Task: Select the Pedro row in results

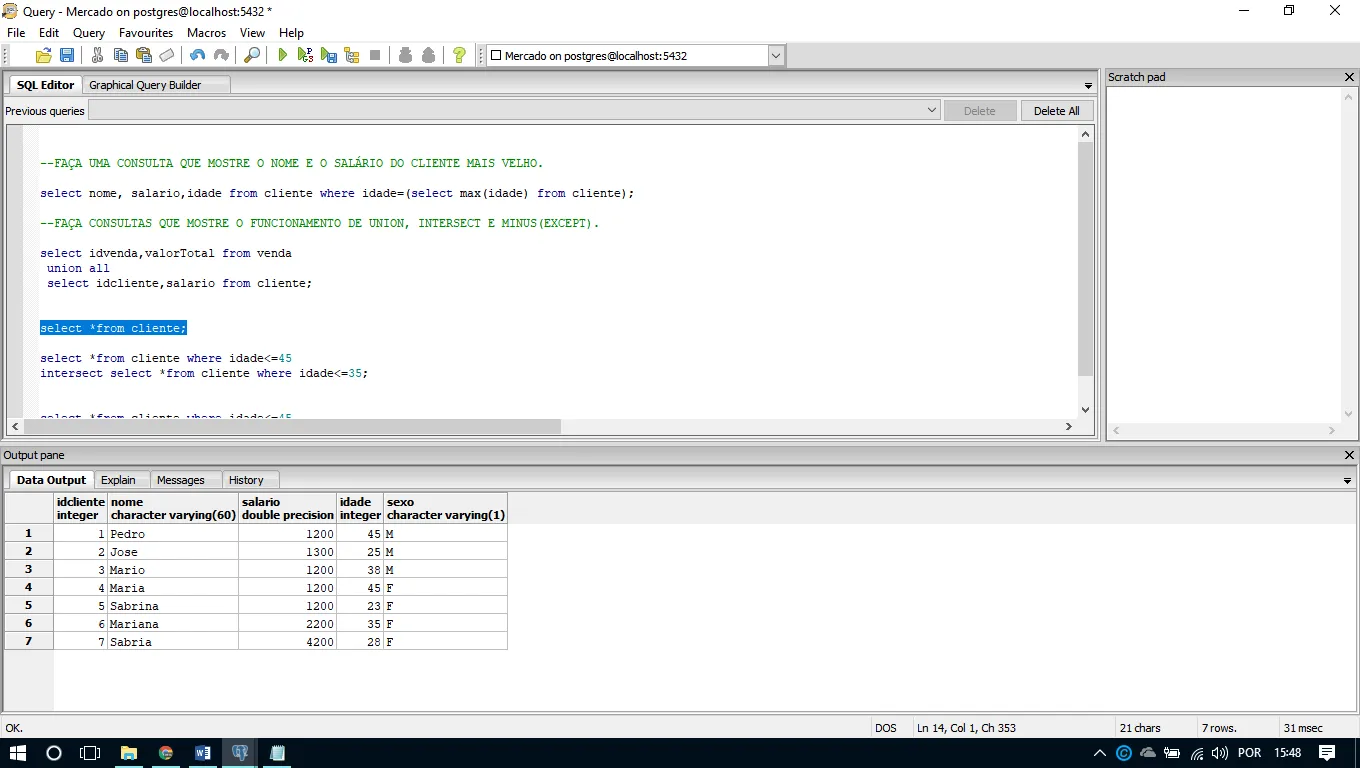Action: (28, 534)
